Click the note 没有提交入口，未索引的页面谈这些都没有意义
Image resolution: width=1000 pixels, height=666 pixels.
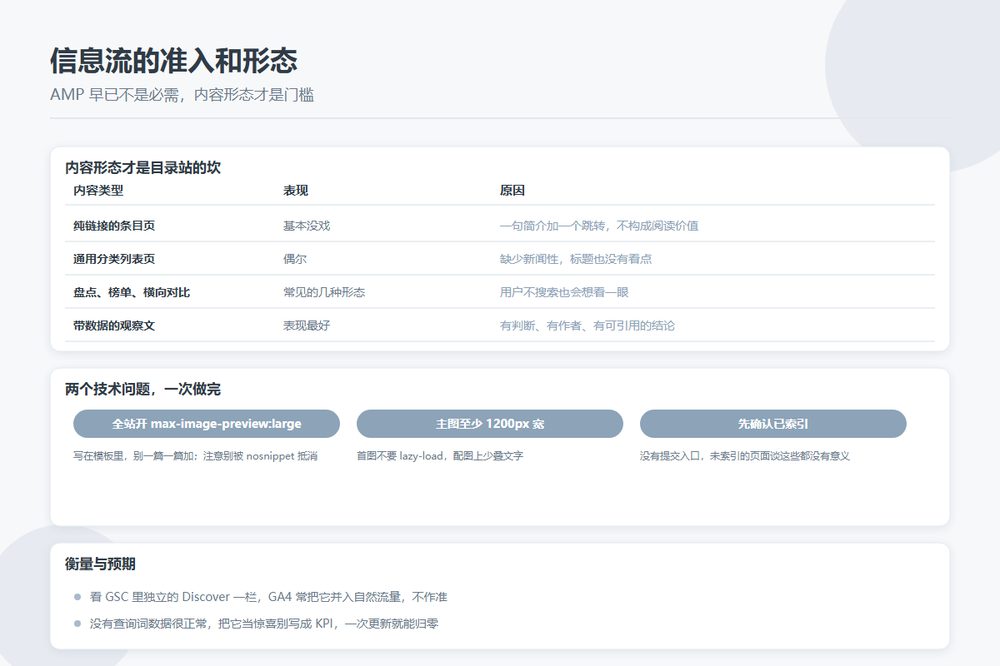coord(744,456)
